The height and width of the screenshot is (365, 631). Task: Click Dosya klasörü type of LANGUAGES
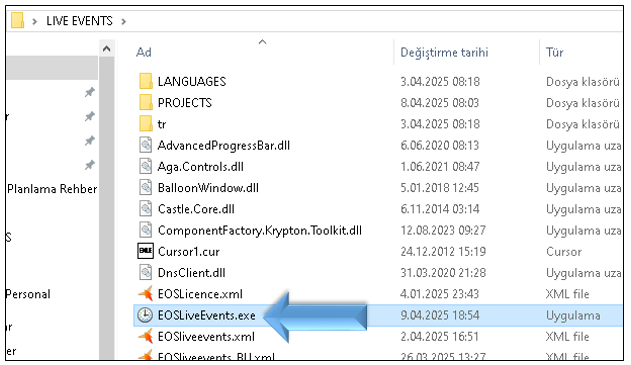coord(583,82)
